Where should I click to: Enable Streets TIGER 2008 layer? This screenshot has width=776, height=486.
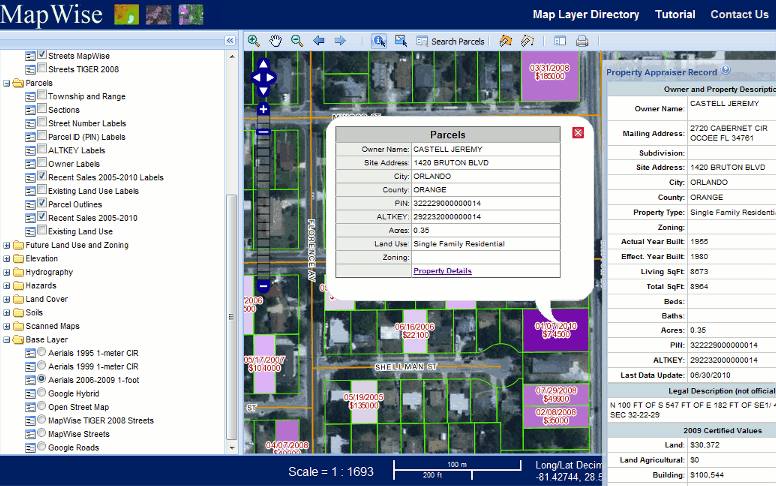42,67
